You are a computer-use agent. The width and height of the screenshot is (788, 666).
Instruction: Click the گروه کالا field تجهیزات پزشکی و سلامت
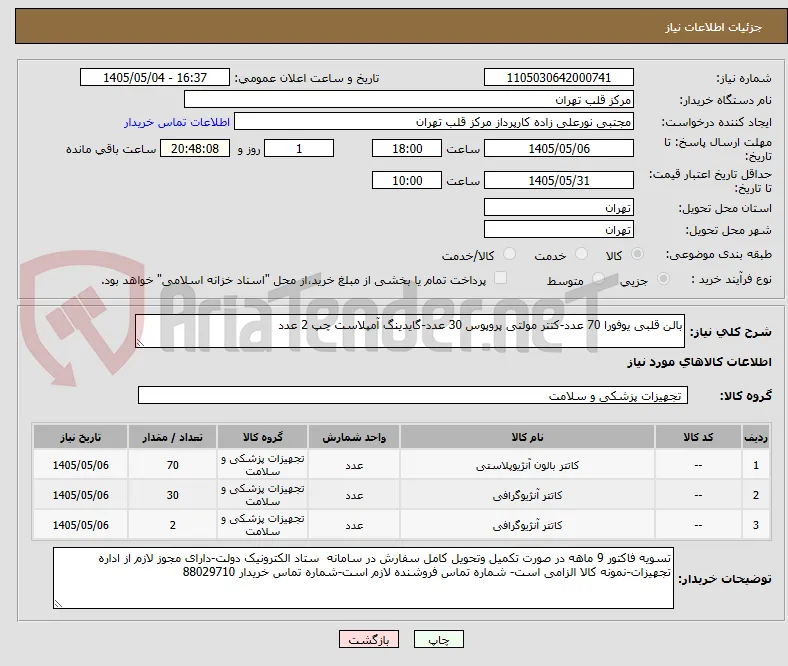click(x=413, y=396)
